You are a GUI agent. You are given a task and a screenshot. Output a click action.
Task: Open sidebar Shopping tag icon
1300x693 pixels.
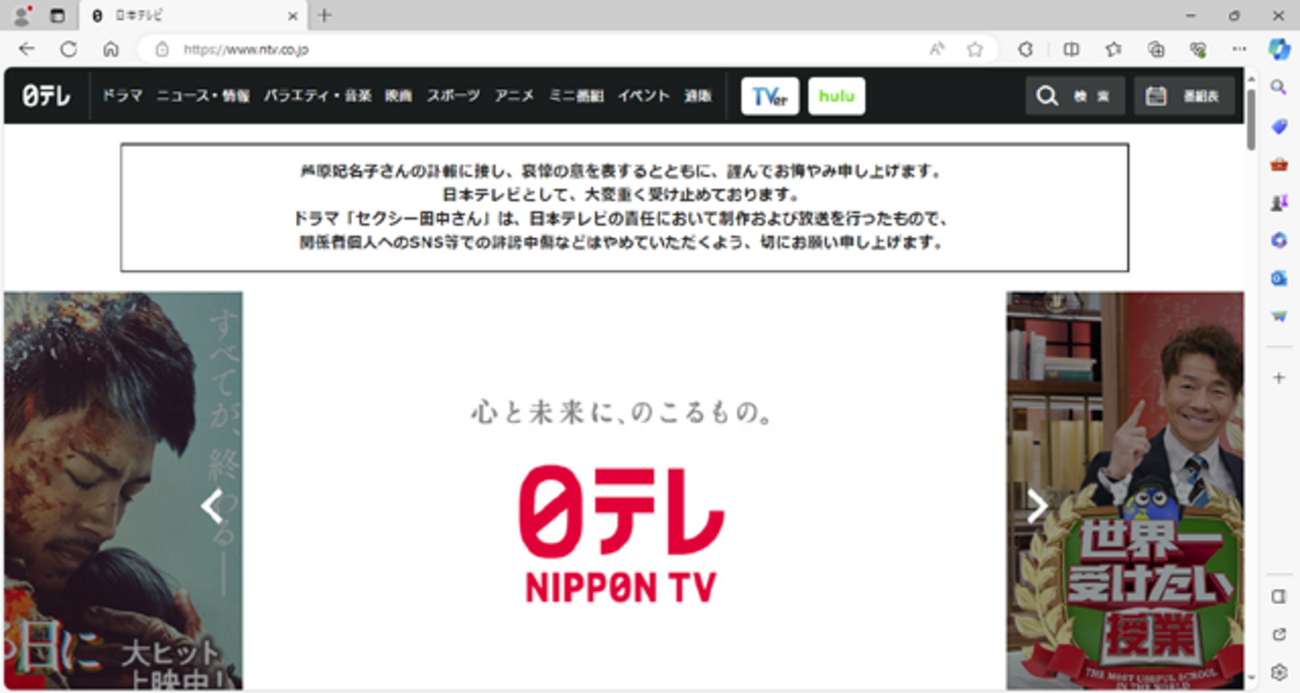[x=1278, y=126]
